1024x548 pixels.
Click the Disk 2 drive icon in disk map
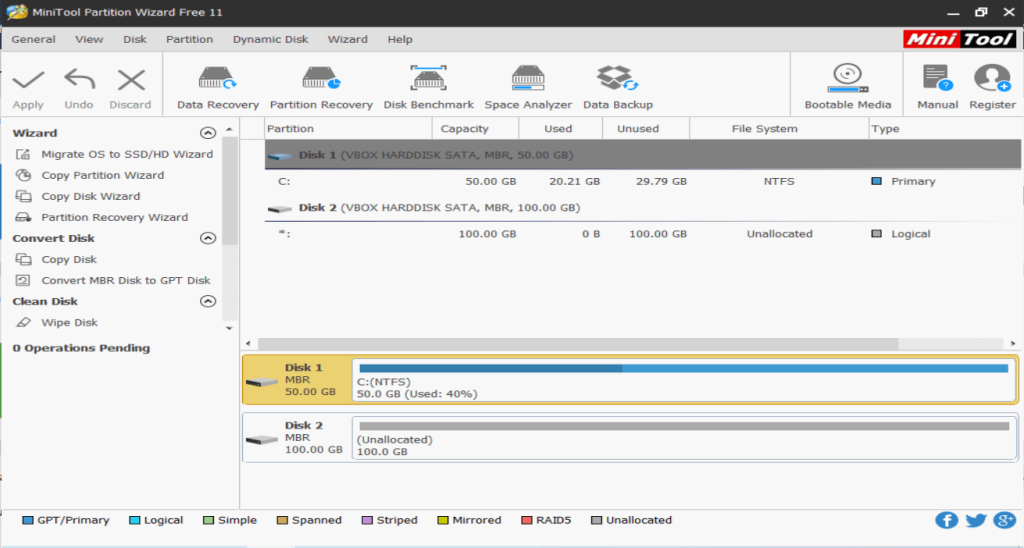262,440
